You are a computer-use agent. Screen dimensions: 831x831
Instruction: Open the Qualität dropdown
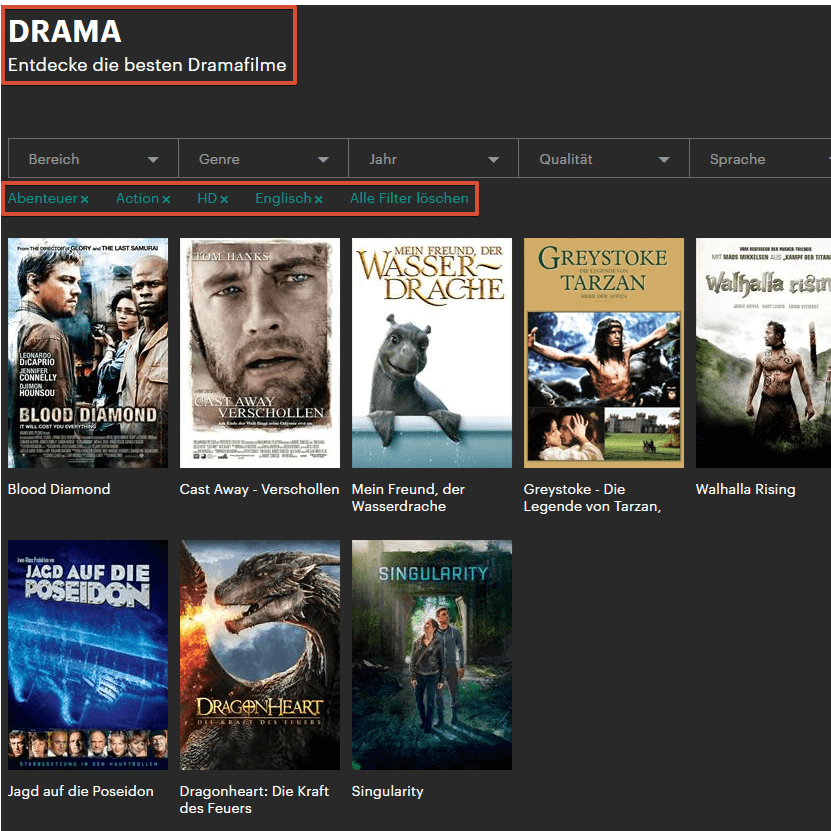pos(604,158)
